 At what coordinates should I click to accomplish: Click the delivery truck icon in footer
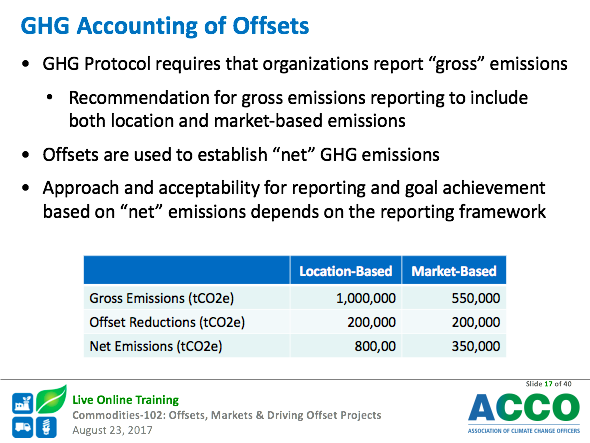23,427
